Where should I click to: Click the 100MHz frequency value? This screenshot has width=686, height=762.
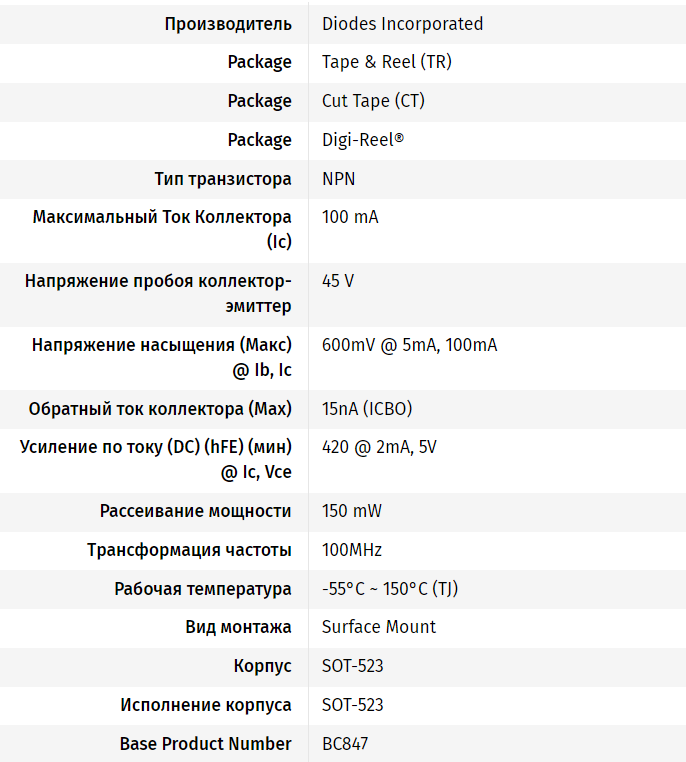click(352, 550)
